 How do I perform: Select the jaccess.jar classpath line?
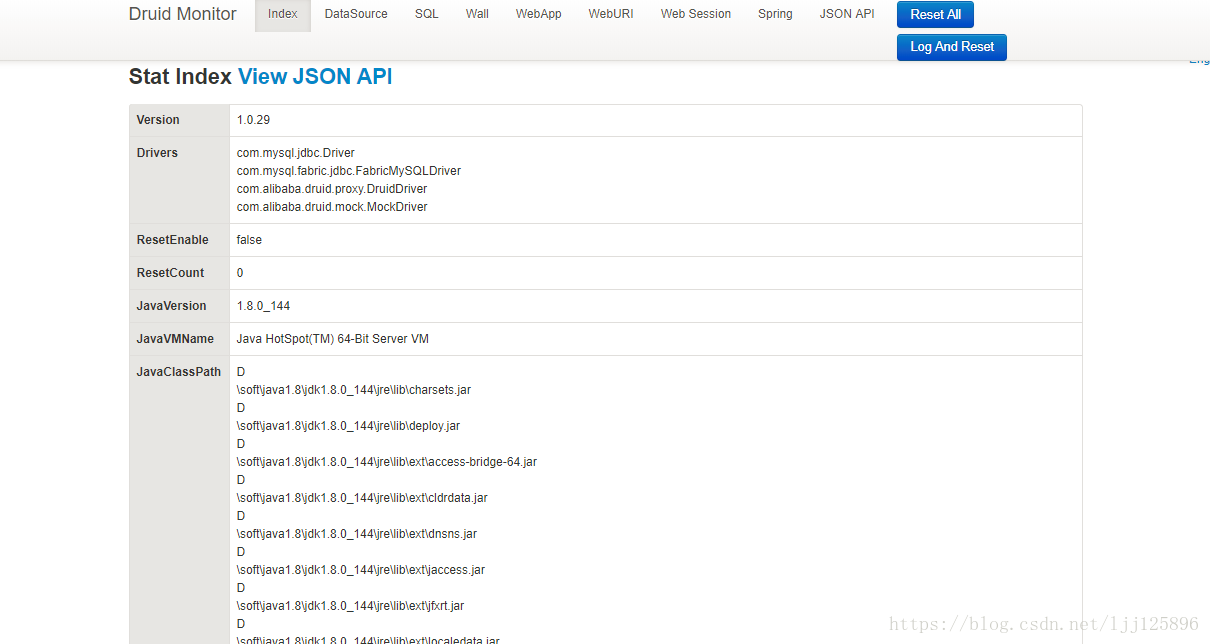361,570
